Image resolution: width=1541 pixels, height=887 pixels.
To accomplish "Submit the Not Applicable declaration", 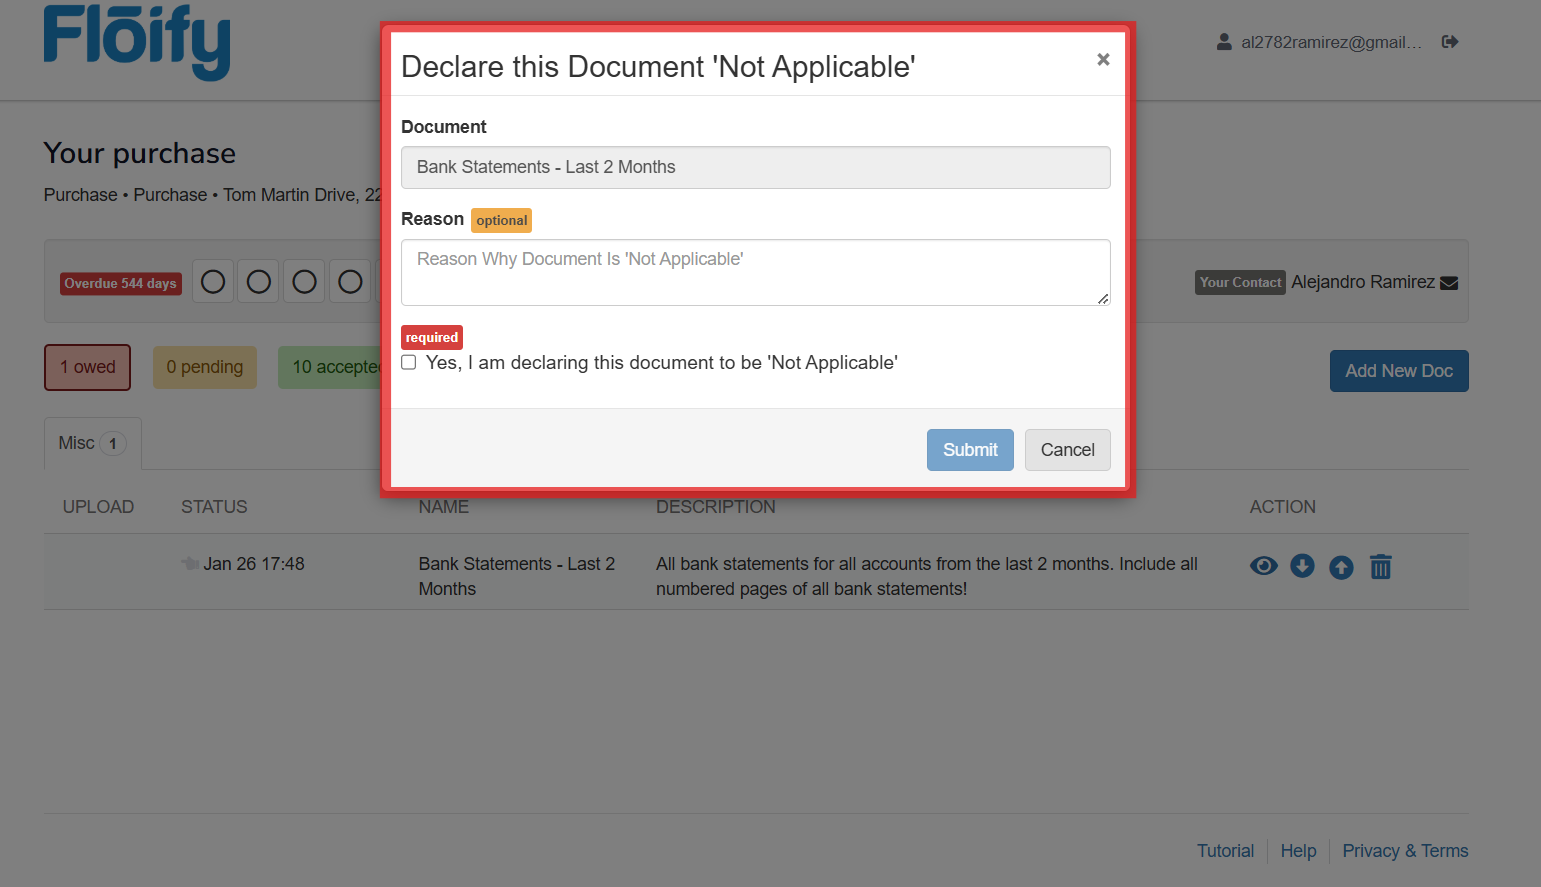I will (969, 449).
